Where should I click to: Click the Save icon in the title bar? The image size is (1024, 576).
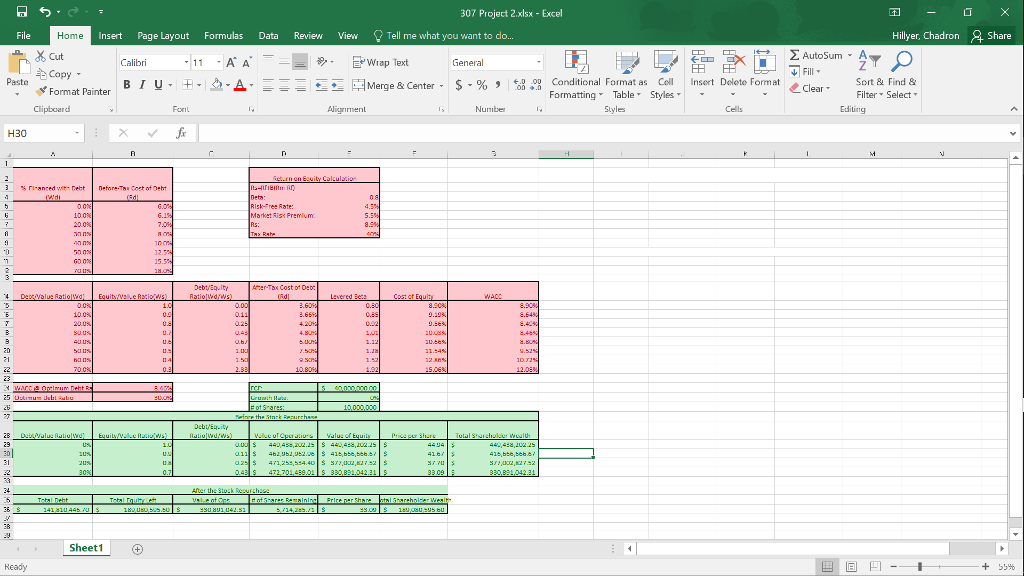tap(22, 12)
